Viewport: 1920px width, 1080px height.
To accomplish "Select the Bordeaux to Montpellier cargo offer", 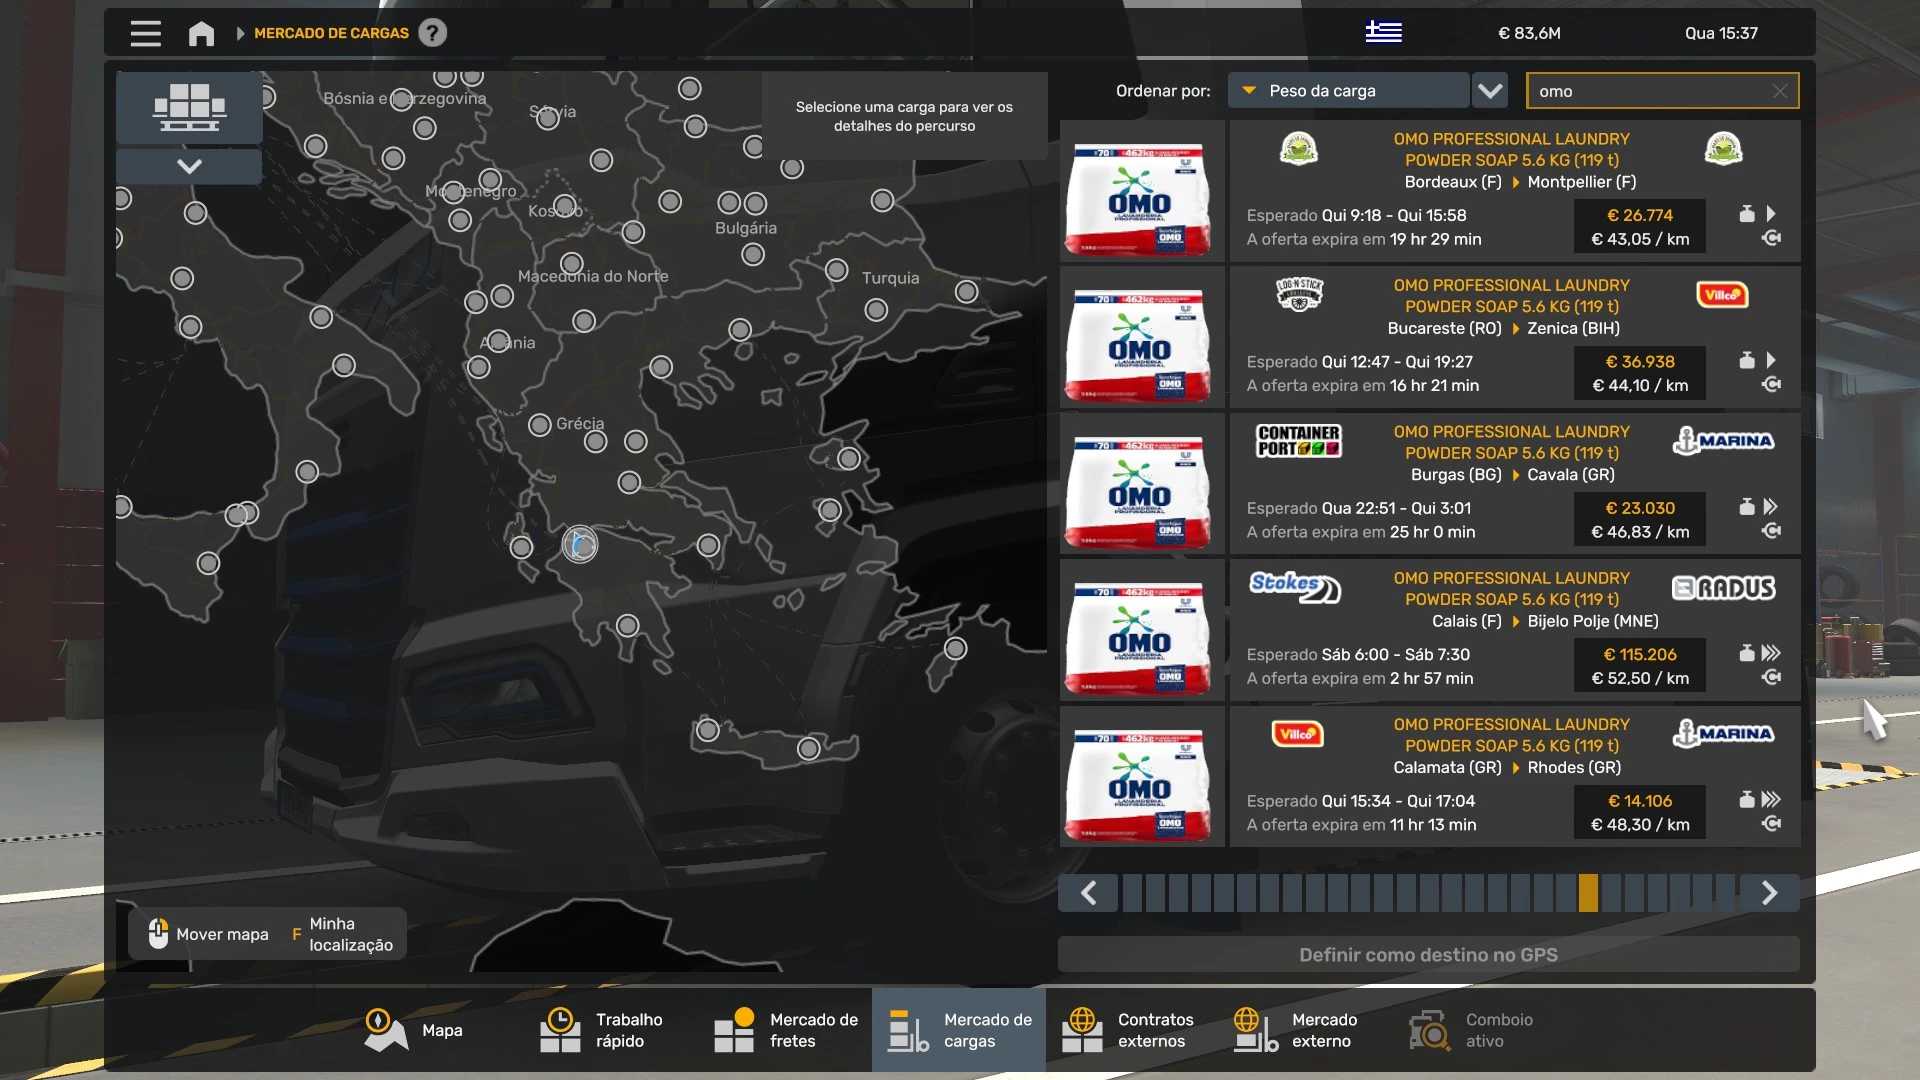I will pyautogui.click(x=1515, y=189).
